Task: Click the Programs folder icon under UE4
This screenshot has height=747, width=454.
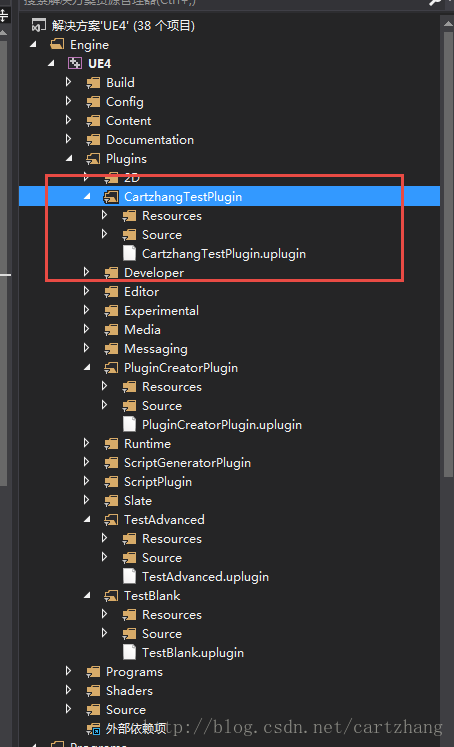Action: coord(93,672)
